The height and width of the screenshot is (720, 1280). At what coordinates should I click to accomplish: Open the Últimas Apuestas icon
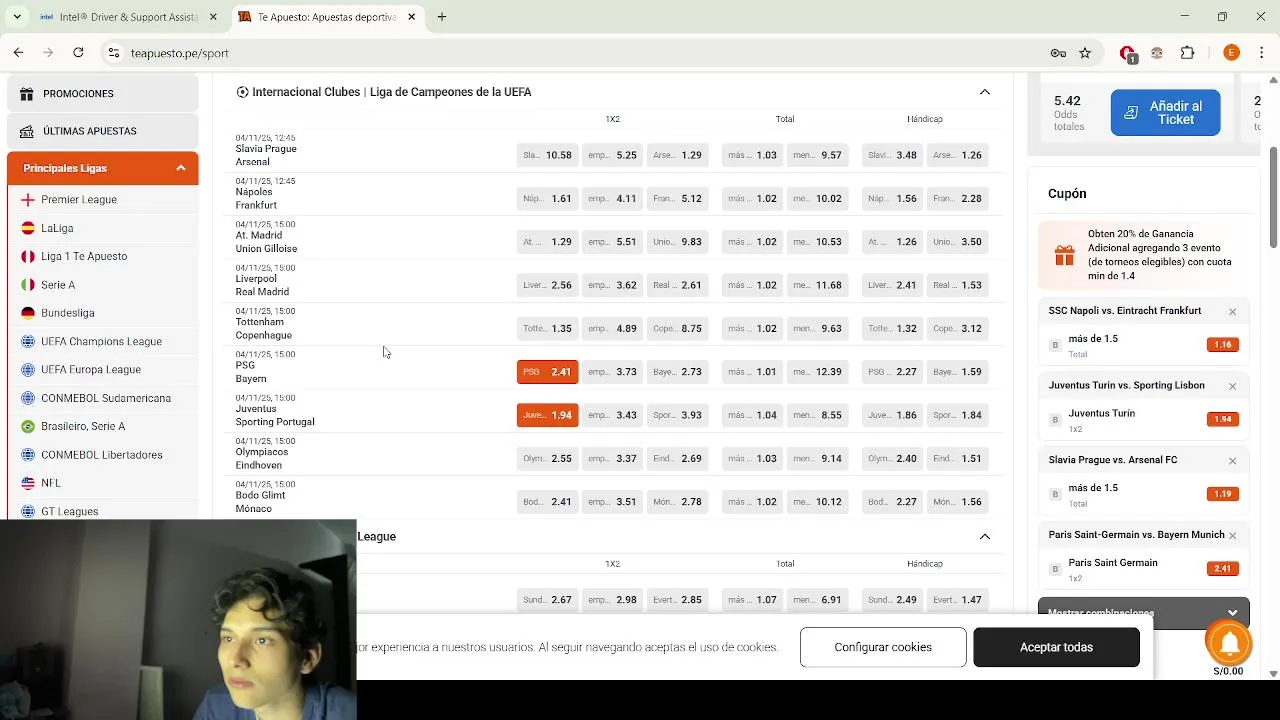click(27, 131)
